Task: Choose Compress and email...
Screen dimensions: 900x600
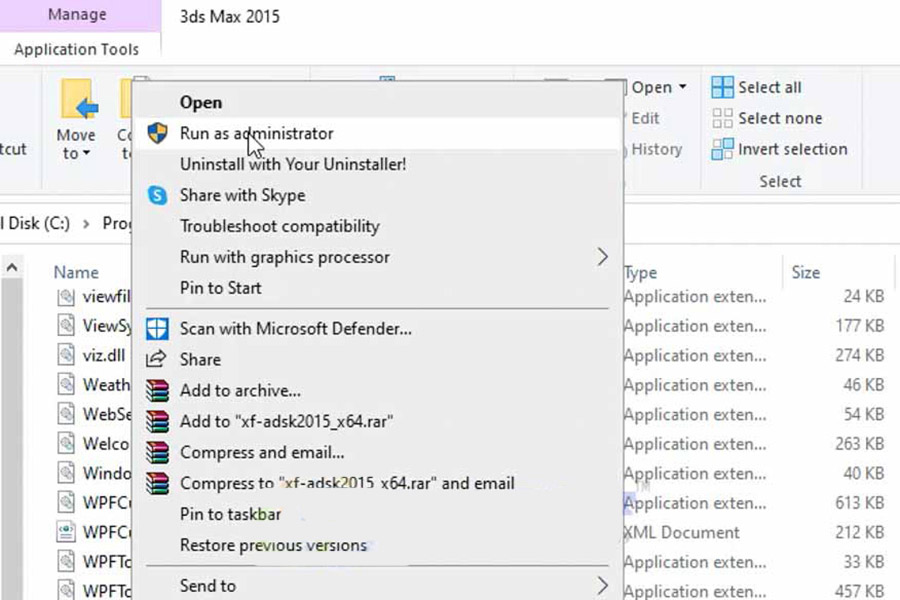Action: pyautogui.click(x=378, y=452)
